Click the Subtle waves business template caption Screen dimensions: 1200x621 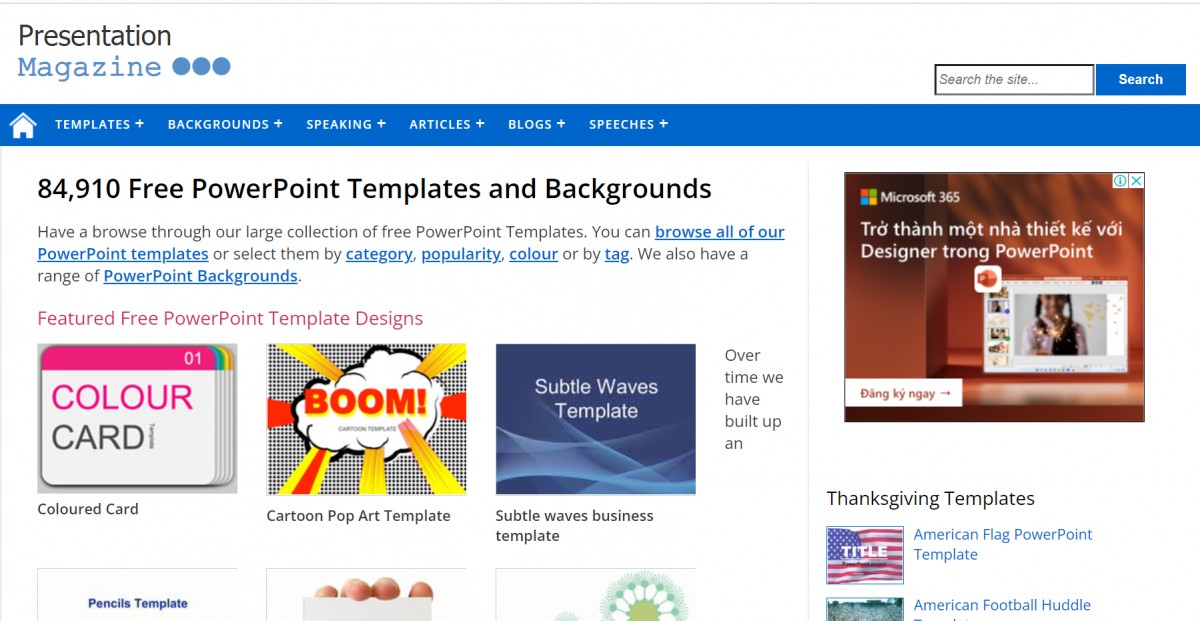click(575, 526)
